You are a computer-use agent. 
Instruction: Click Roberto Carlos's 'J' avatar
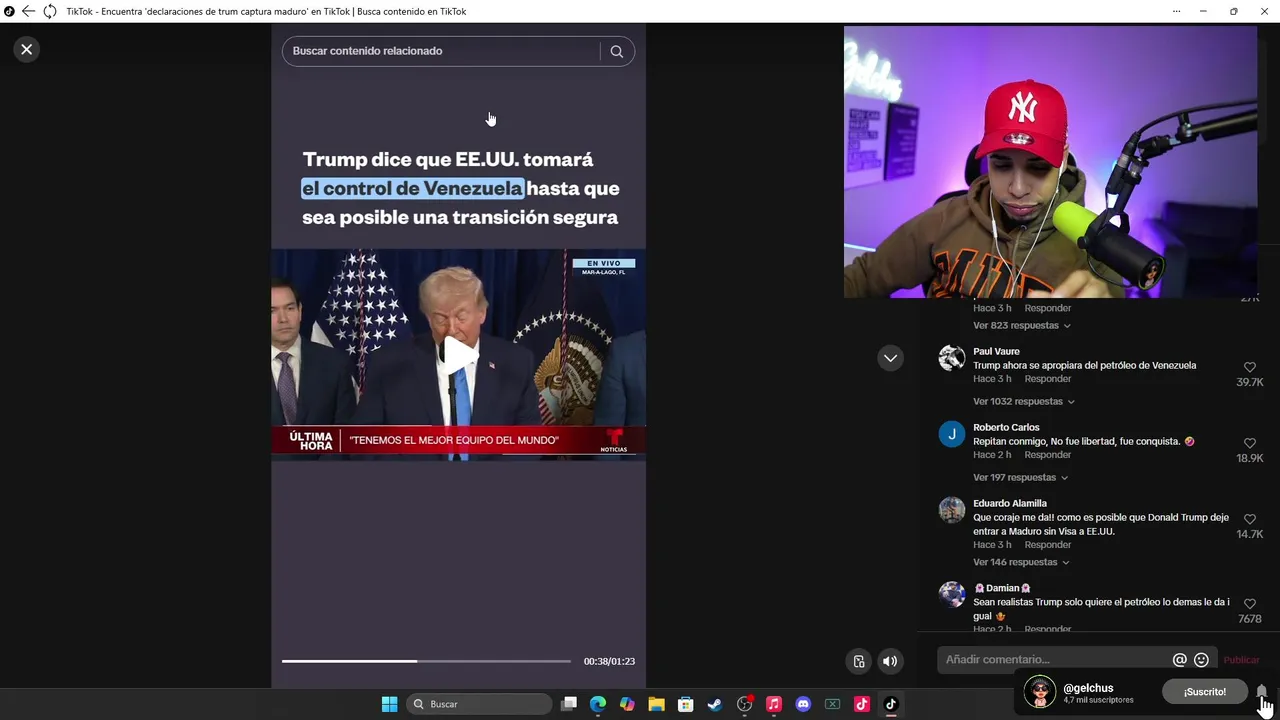(952, 434)
